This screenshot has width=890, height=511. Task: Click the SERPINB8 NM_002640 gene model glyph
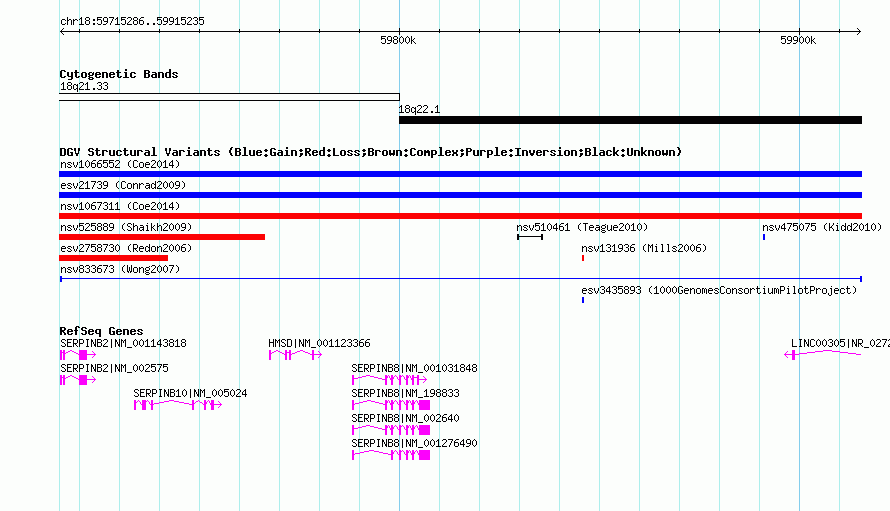point(391,430)
